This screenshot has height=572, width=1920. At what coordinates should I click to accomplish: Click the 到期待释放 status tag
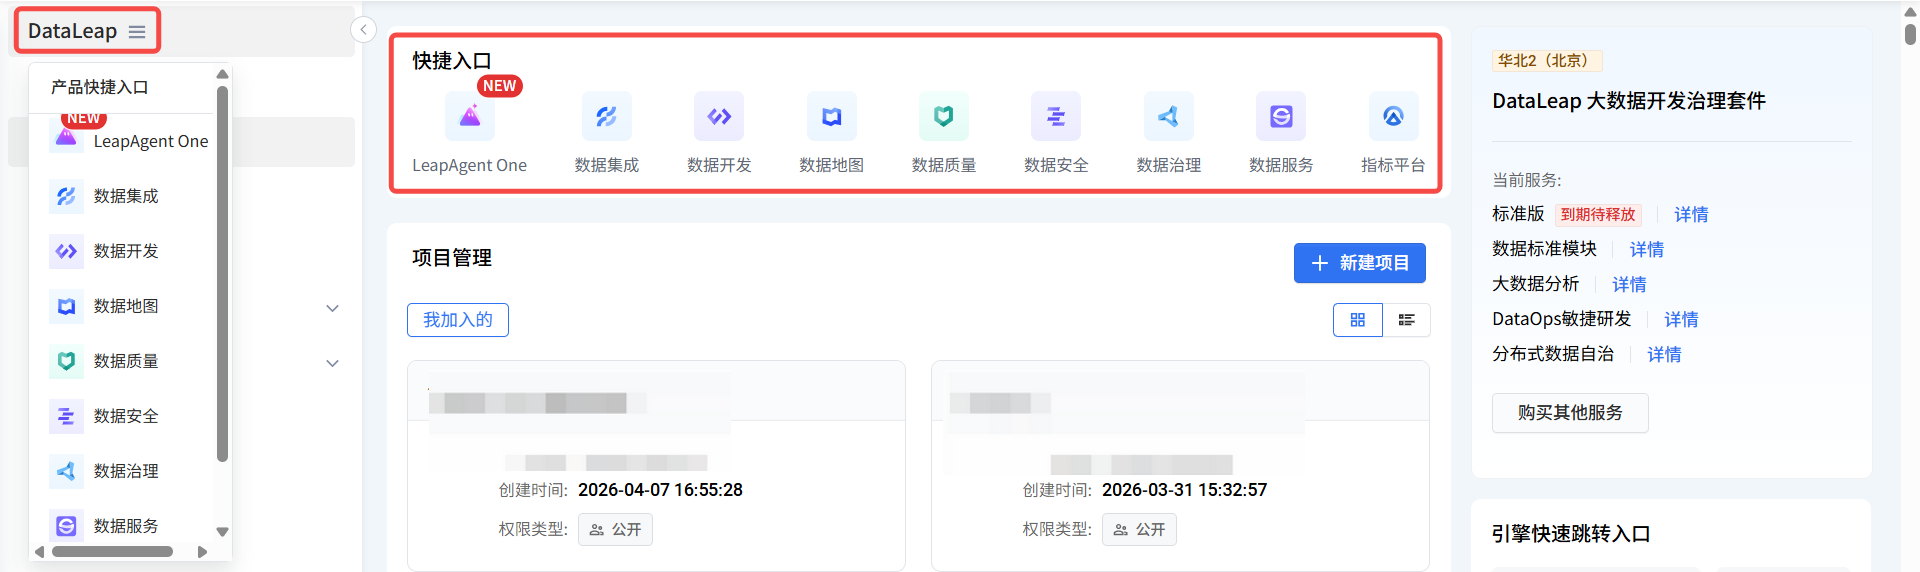[x=1598, y=215]
